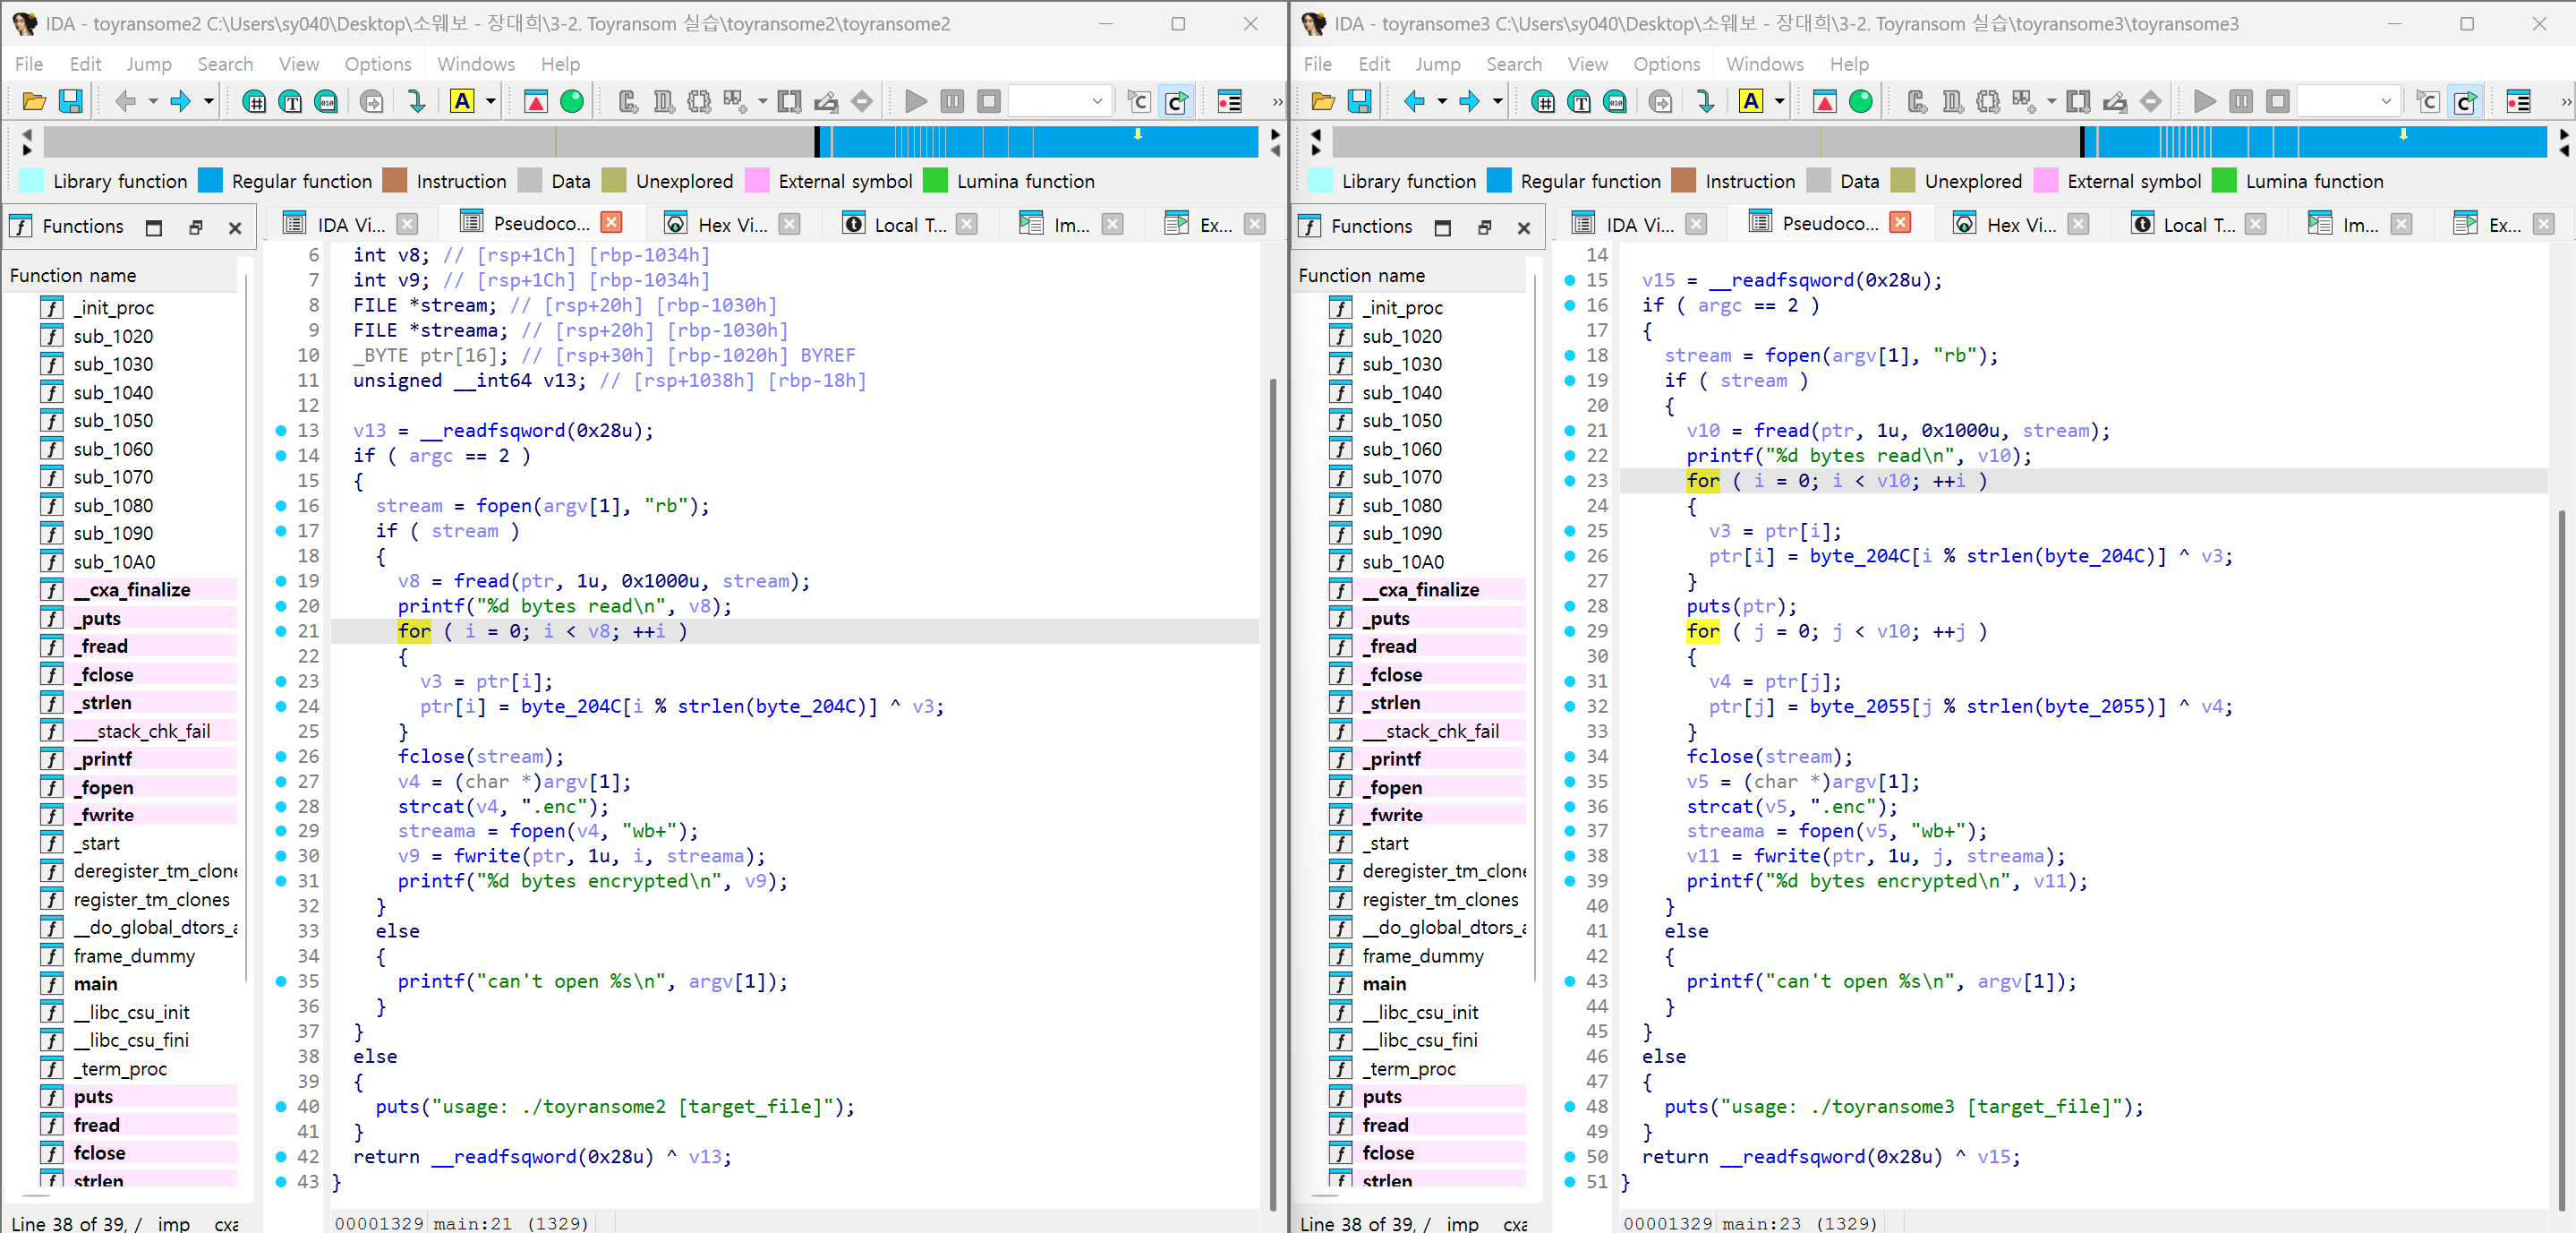Viewport: 2576px width, 1233px height.
Task: Close Local Types tab in toyransome3
Action: pyautogui.click(x=2255, y=224)
